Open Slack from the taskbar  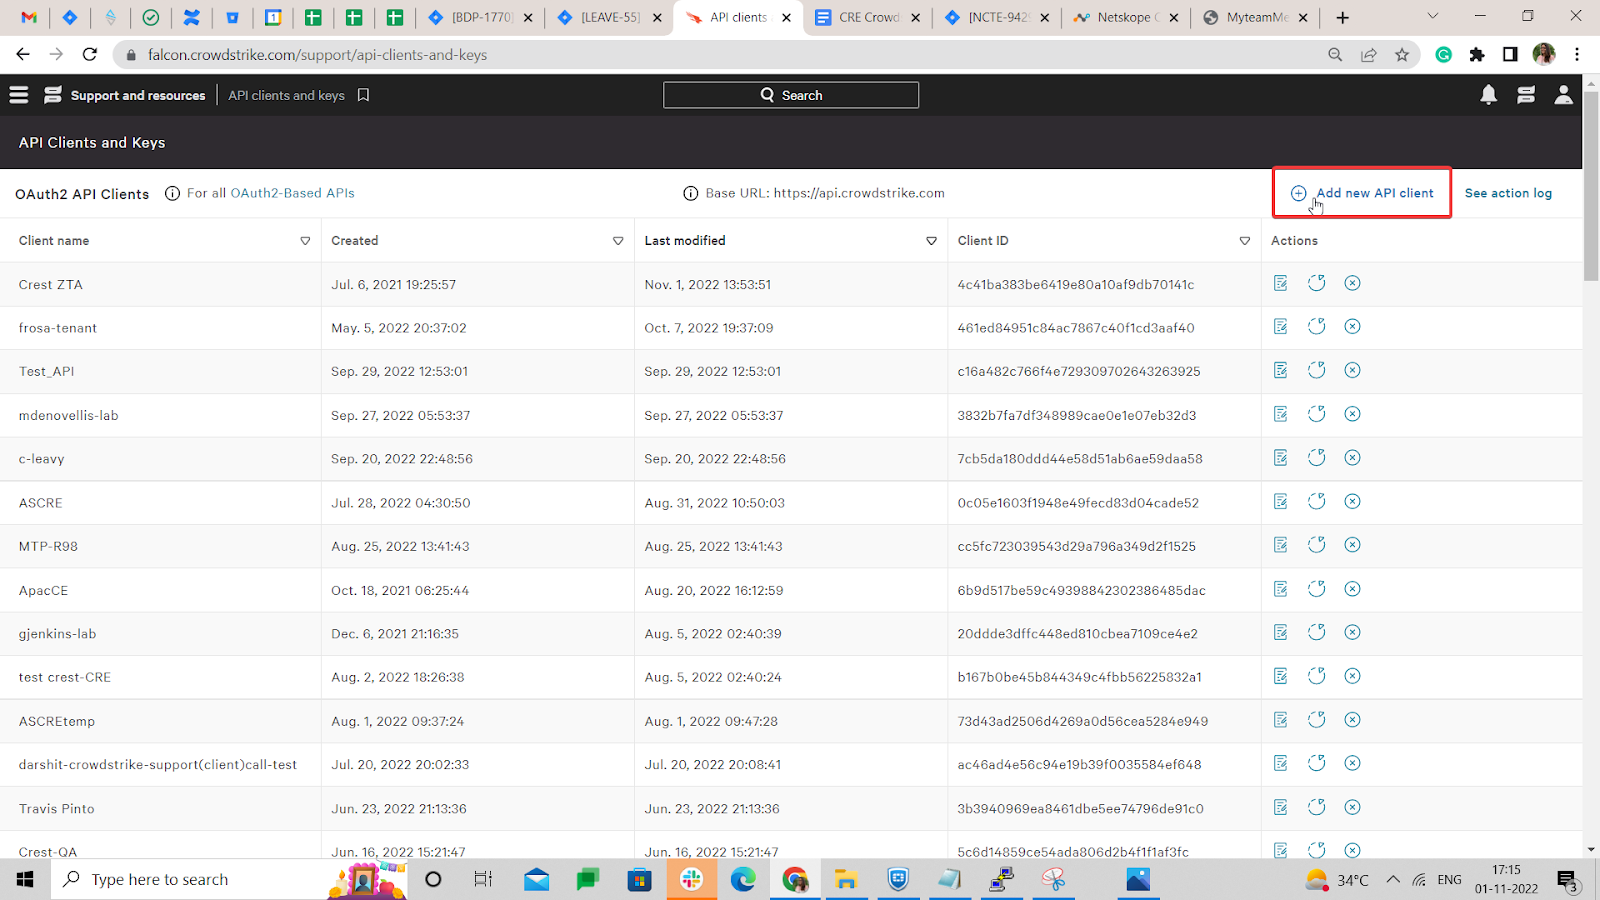(691, 880)
